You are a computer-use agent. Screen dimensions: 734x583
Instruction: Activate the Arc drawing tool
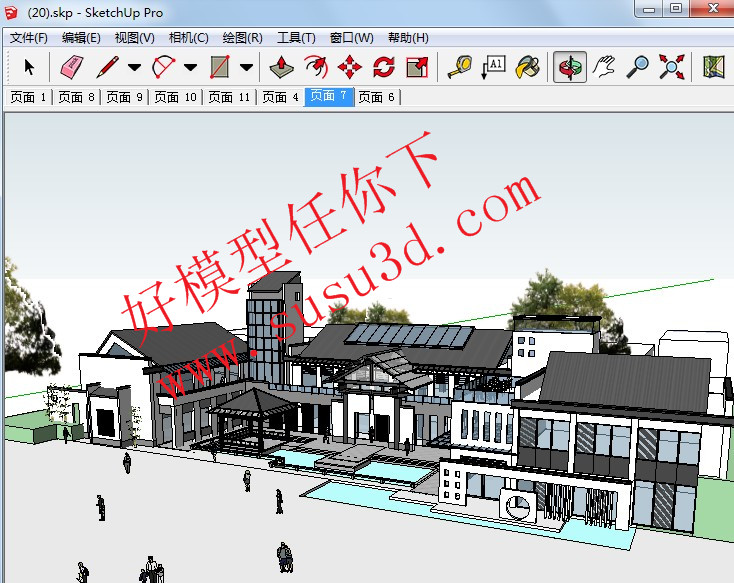click(164, 67)
